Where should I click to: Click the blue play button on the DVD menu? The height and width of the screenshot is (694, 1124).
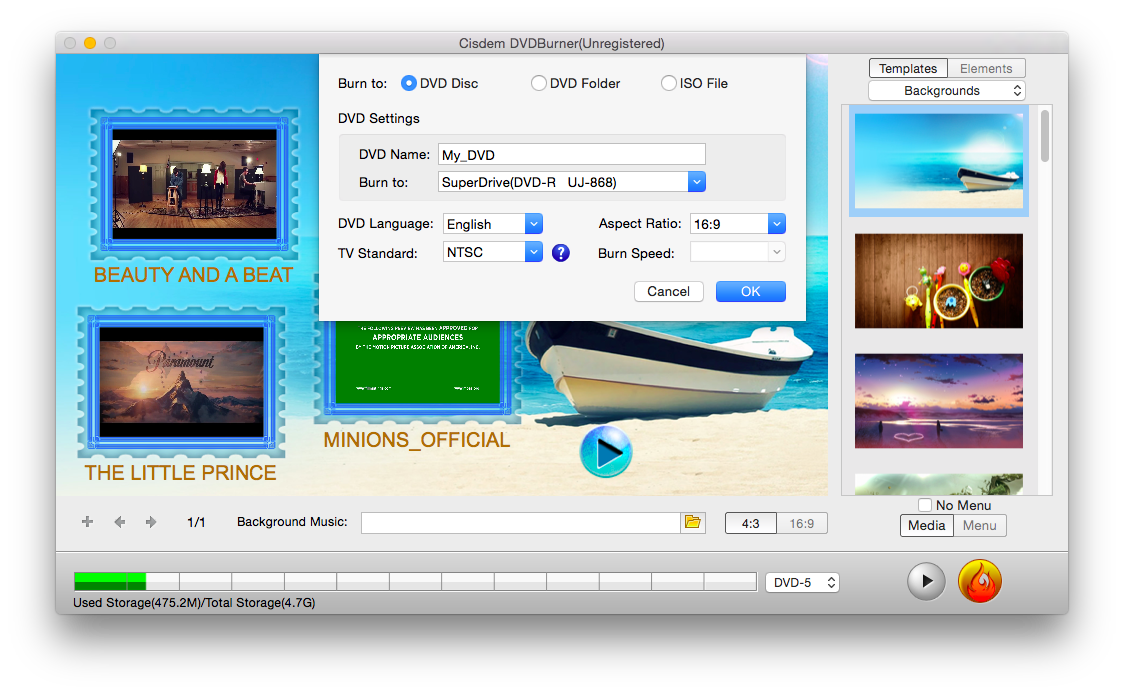[605, 453]
